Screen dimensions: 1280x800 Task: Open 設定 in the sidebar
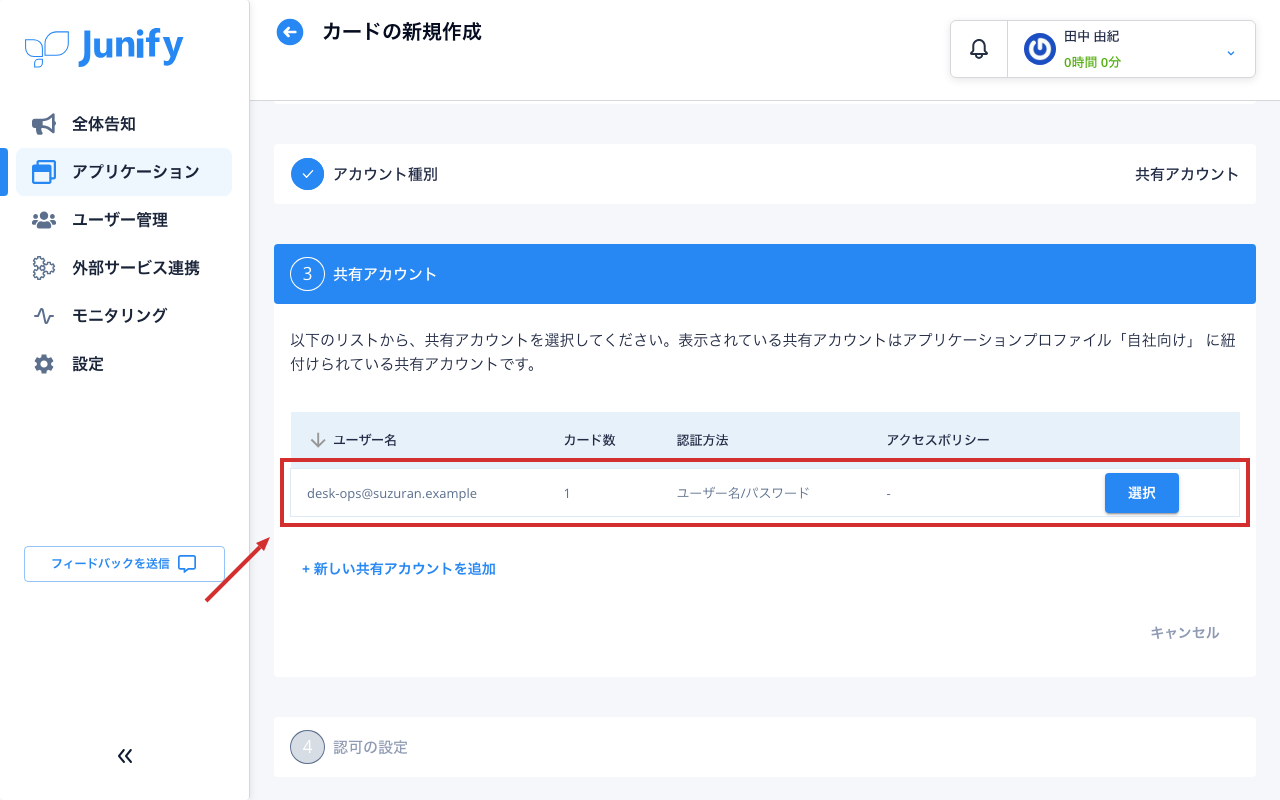click(124, 364)
